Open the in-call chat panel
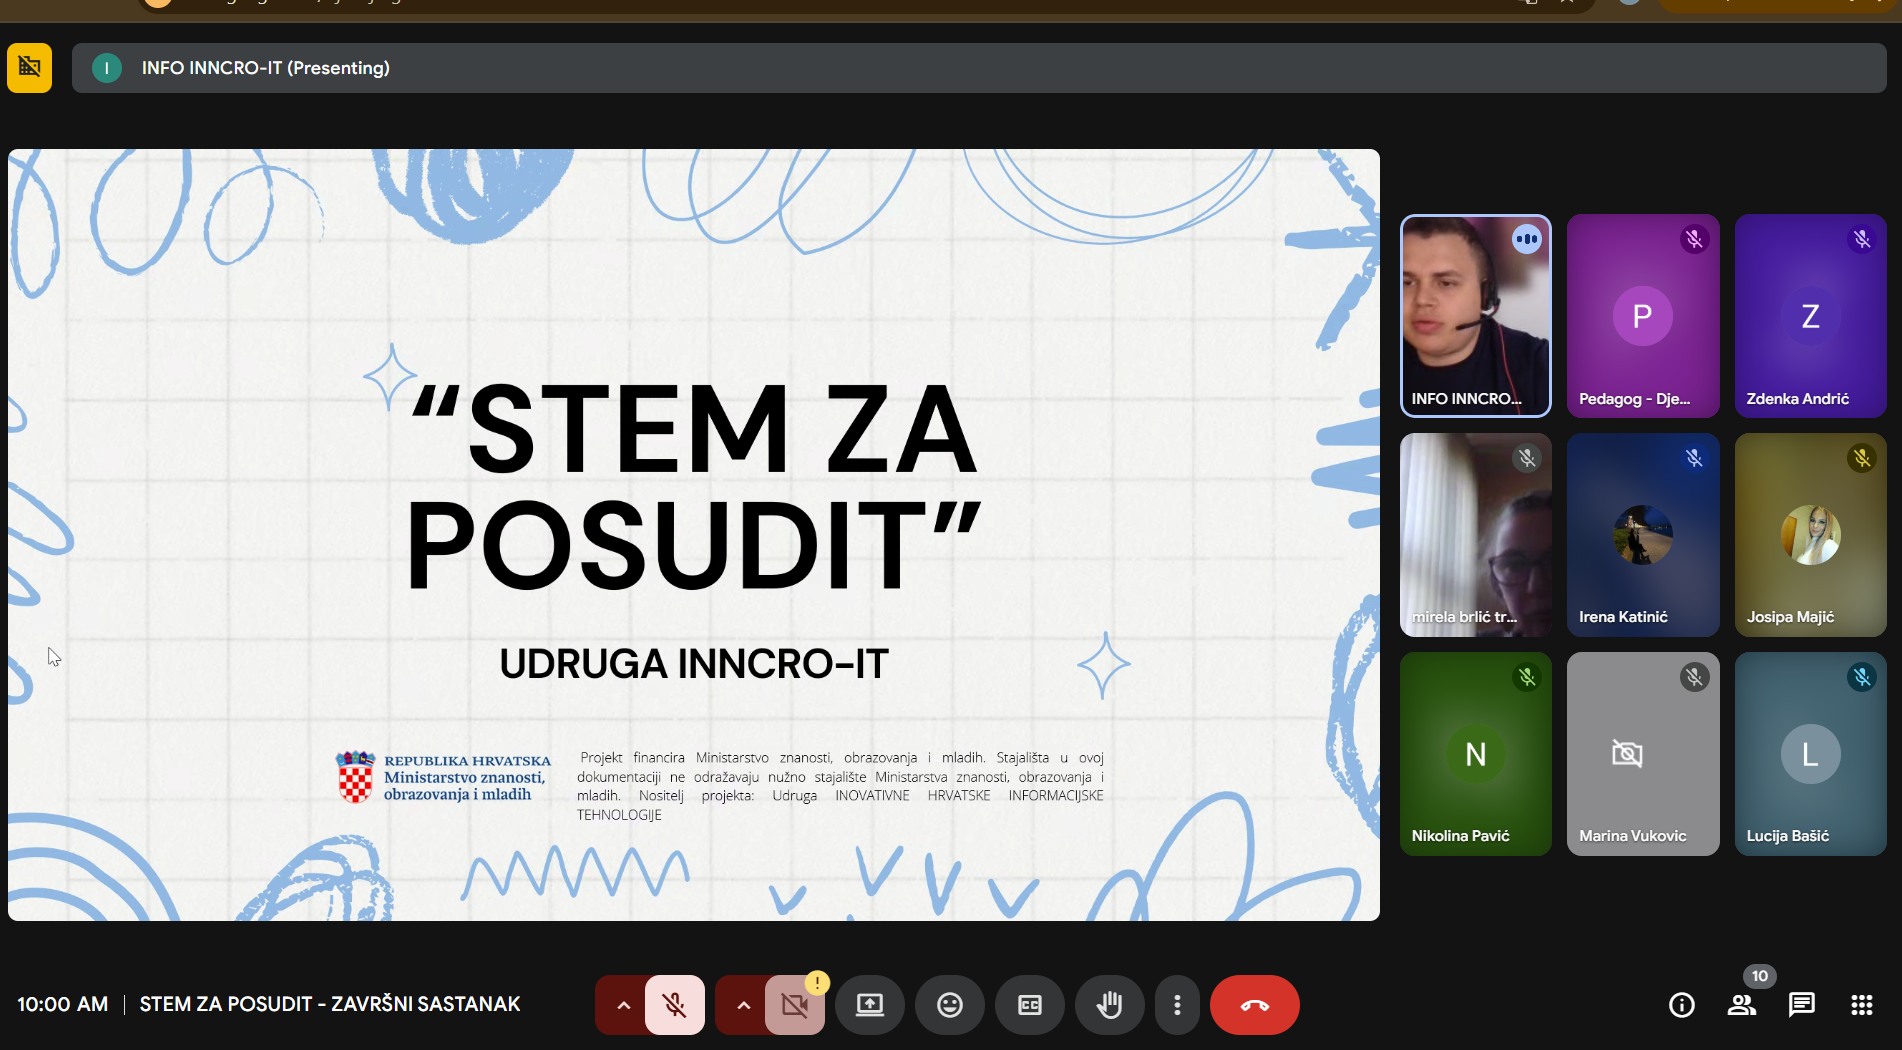1902x1050 pixels. pyautogui.click(x=1801, y=1005)
